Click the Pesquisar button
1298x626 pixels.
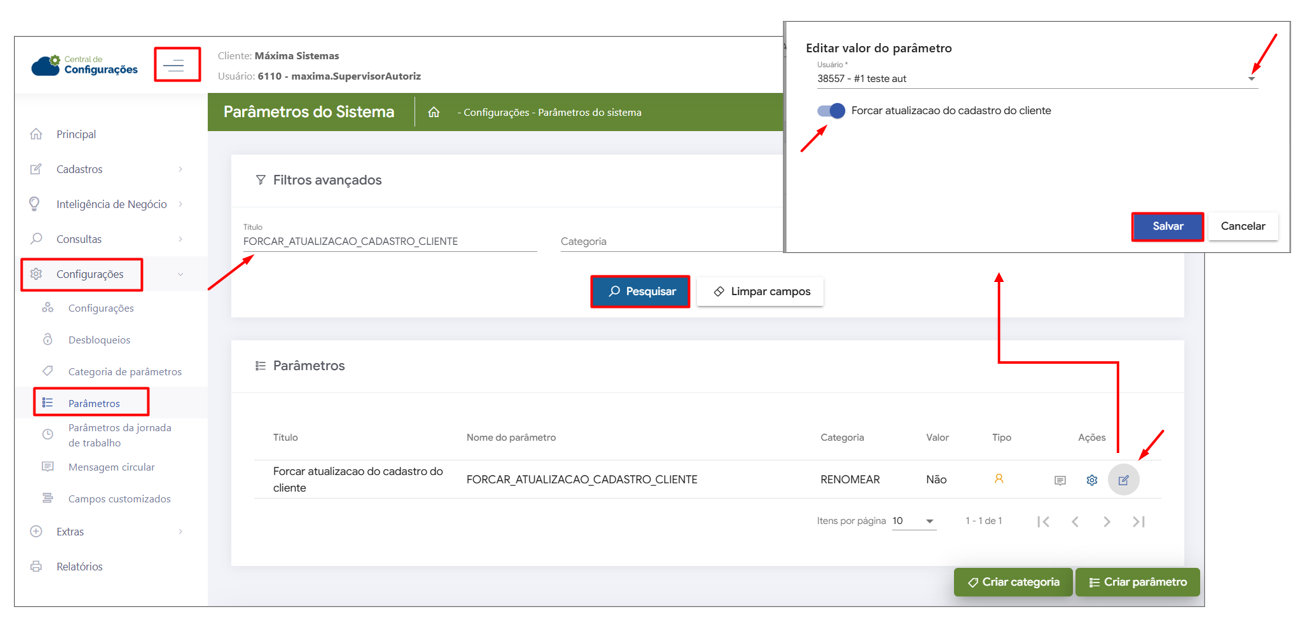pyautogui.click(x=640, y=291)
